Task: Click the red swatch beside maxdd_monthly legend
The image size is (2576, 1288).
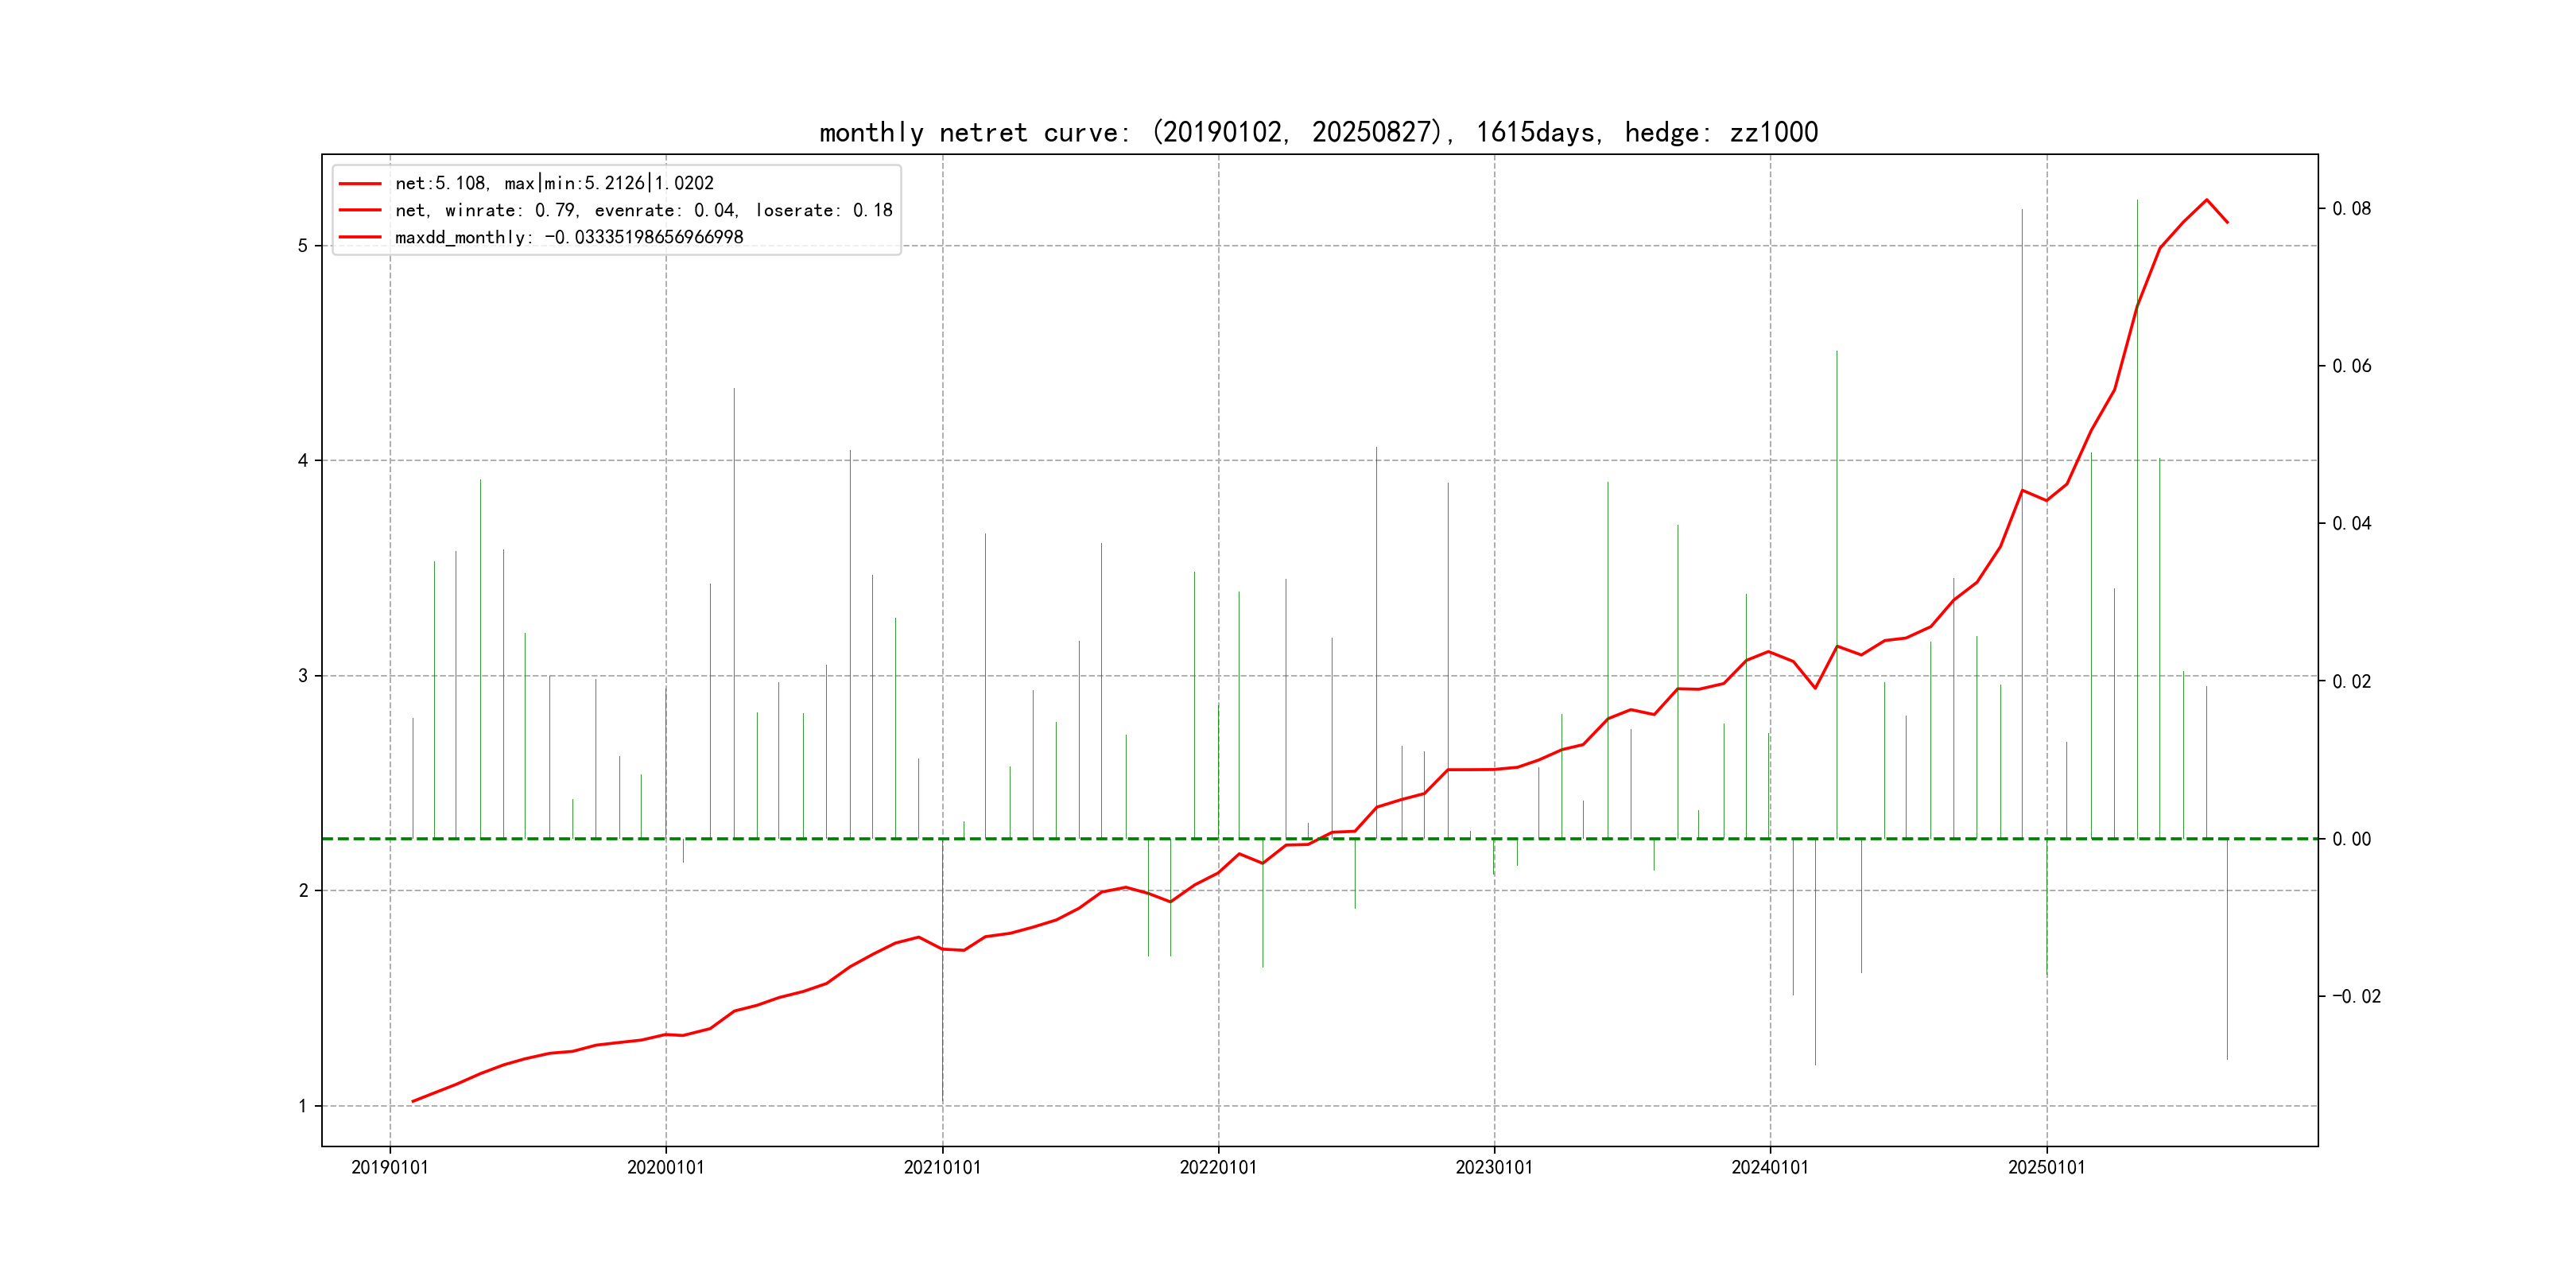Action: [x=360, y=238]
